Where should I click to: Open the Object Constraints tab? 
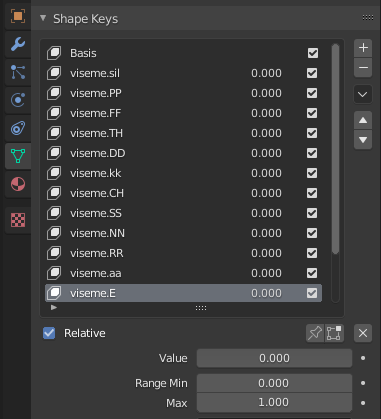pos(18,128)
